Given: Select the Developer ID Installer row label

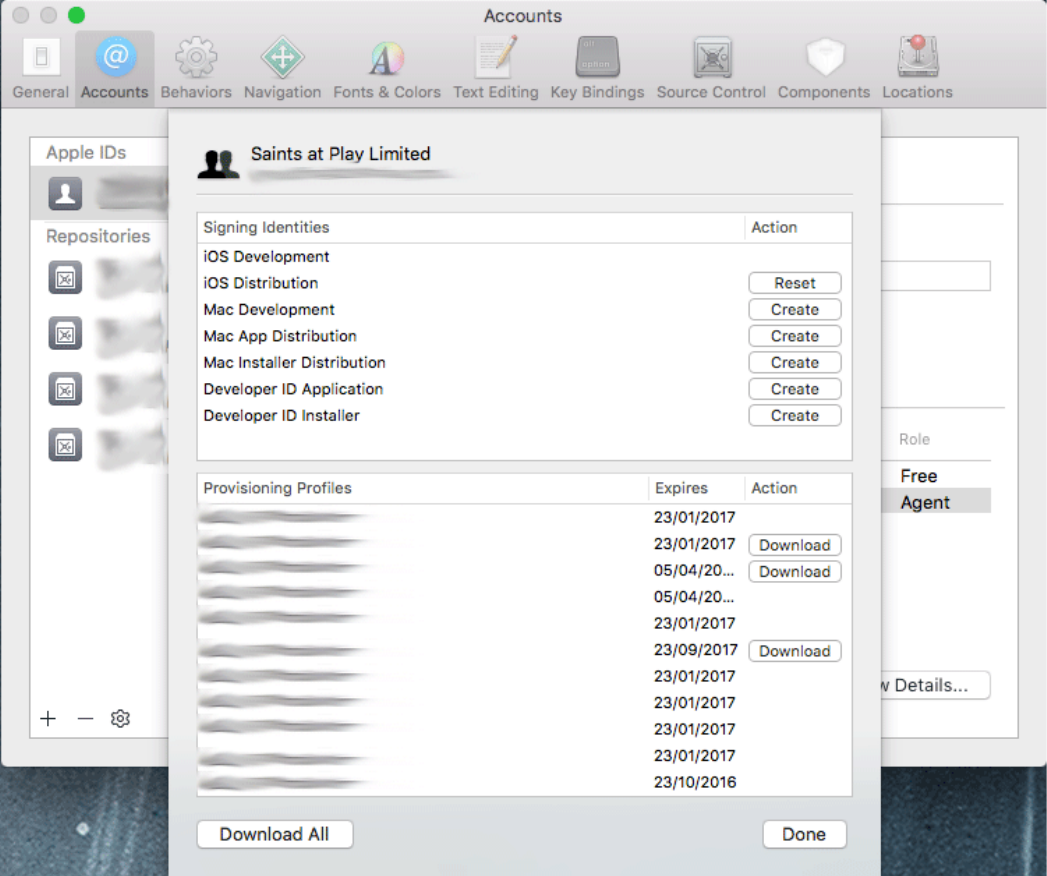Looking at the screenshot, I should [x=281, y=415].
